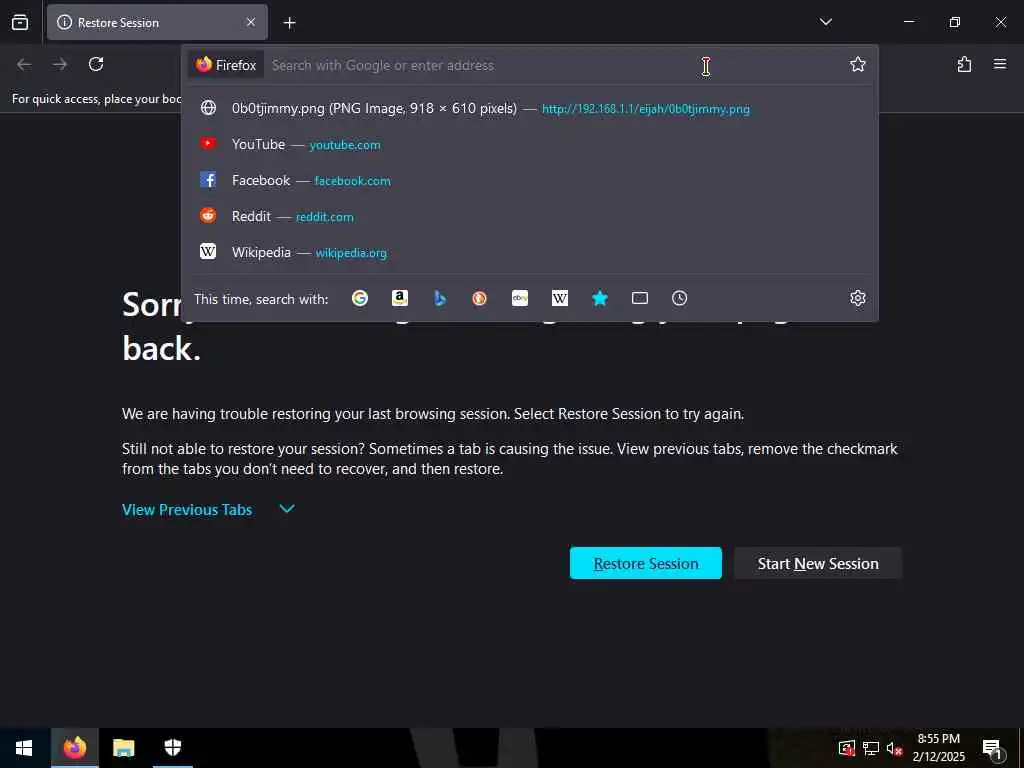
Task: Open the Firefox View icon in tab bar
Action: (20, 22)
